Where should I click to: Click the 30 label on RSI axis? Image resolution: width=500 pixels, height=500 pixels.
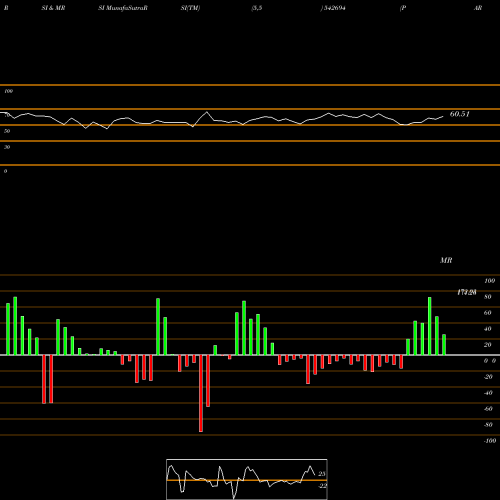click(x=7, y=147)
